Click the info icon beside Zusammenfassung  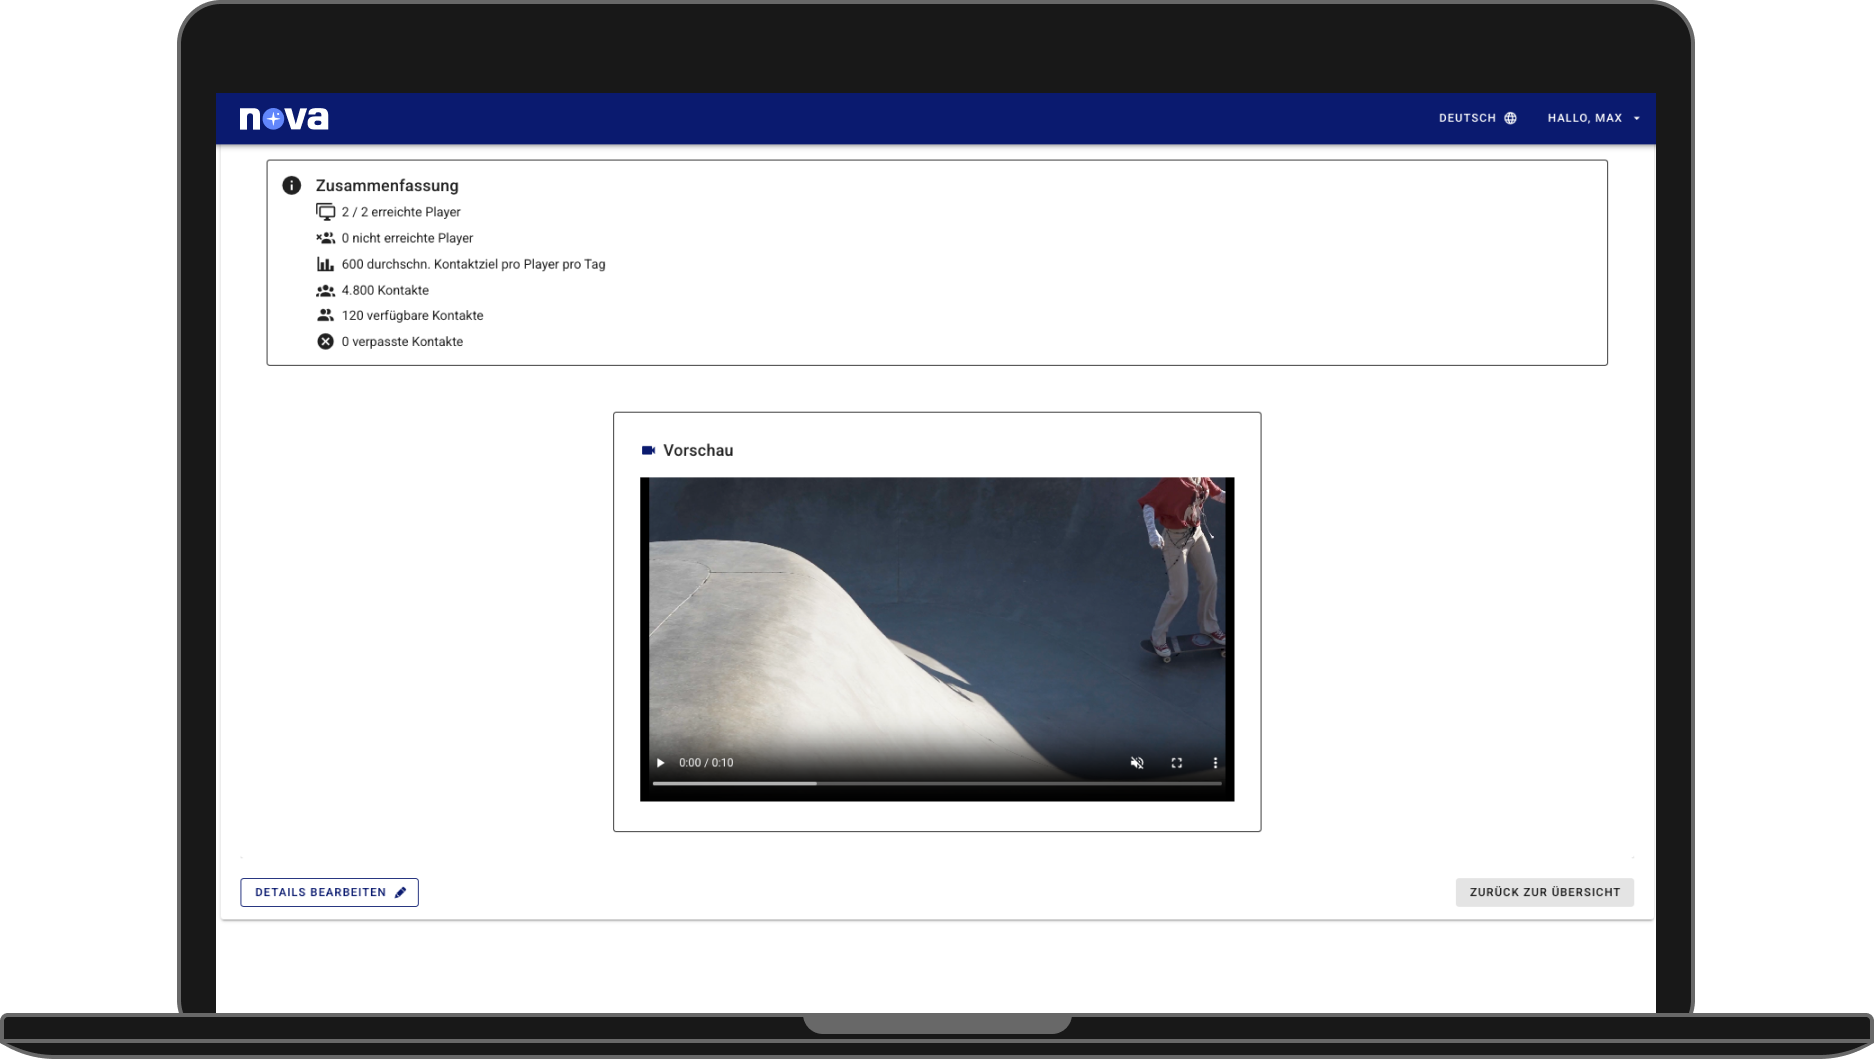pyautogui.click(x=291, y=185)
